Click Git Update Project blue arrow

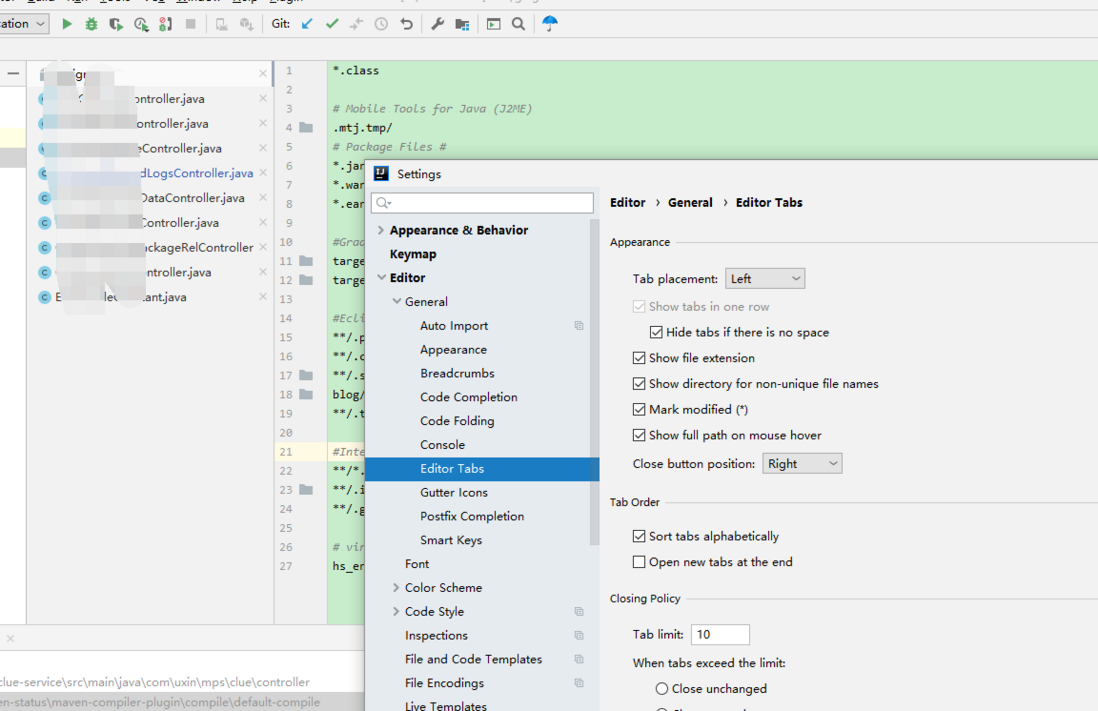tap(307, 24)
